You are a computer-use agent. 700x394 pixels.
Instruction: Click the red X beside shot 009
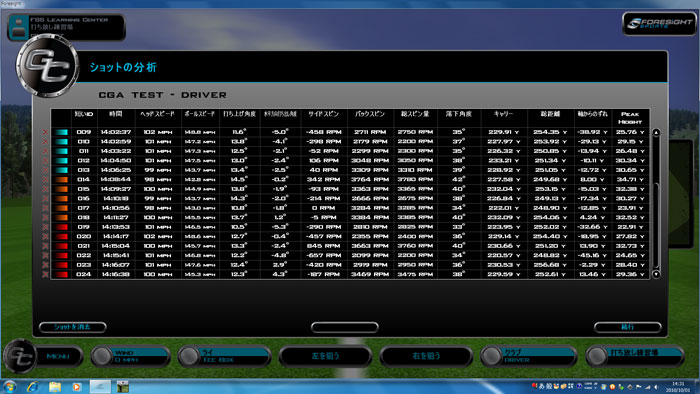point(45,132)
